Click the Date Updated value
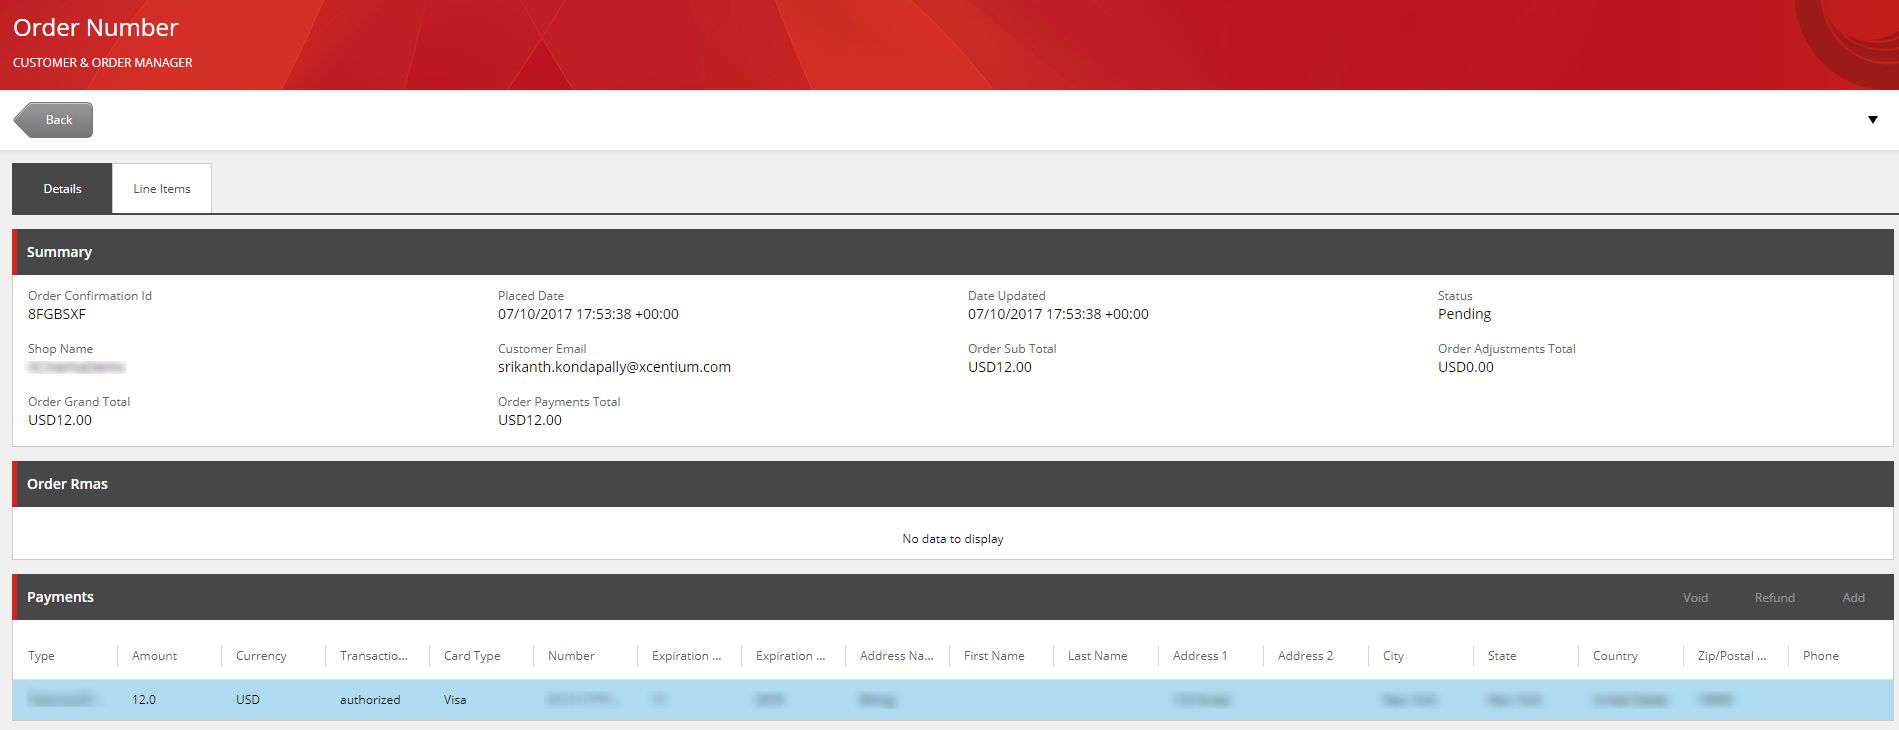 tap(1058, 314)
